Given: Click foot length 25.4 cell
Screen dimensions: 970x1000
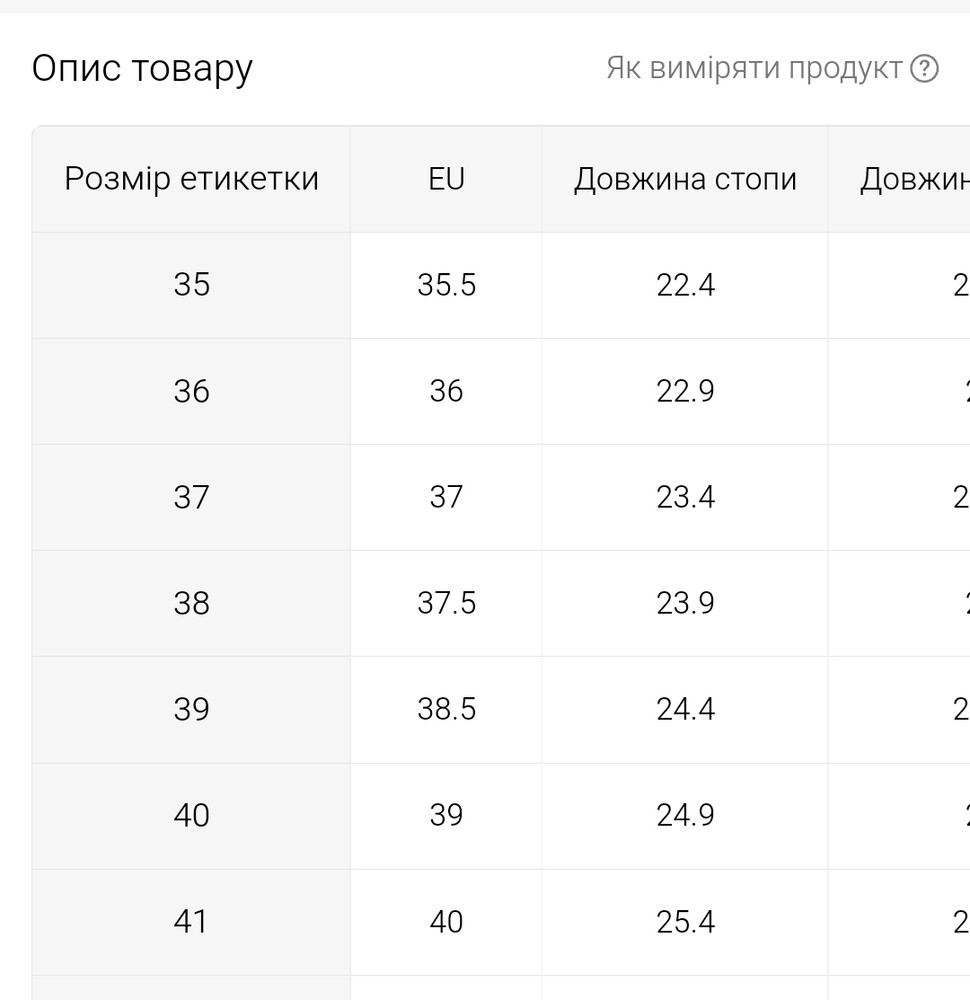Looking at the screenshot, I should (685, 922).
